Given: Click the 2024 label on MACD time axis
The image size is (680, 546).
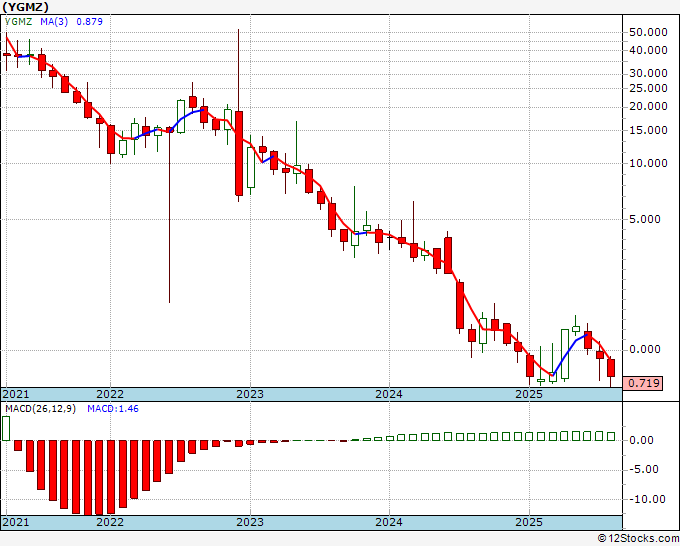Looking at the screenshot, I should (389, 522).
